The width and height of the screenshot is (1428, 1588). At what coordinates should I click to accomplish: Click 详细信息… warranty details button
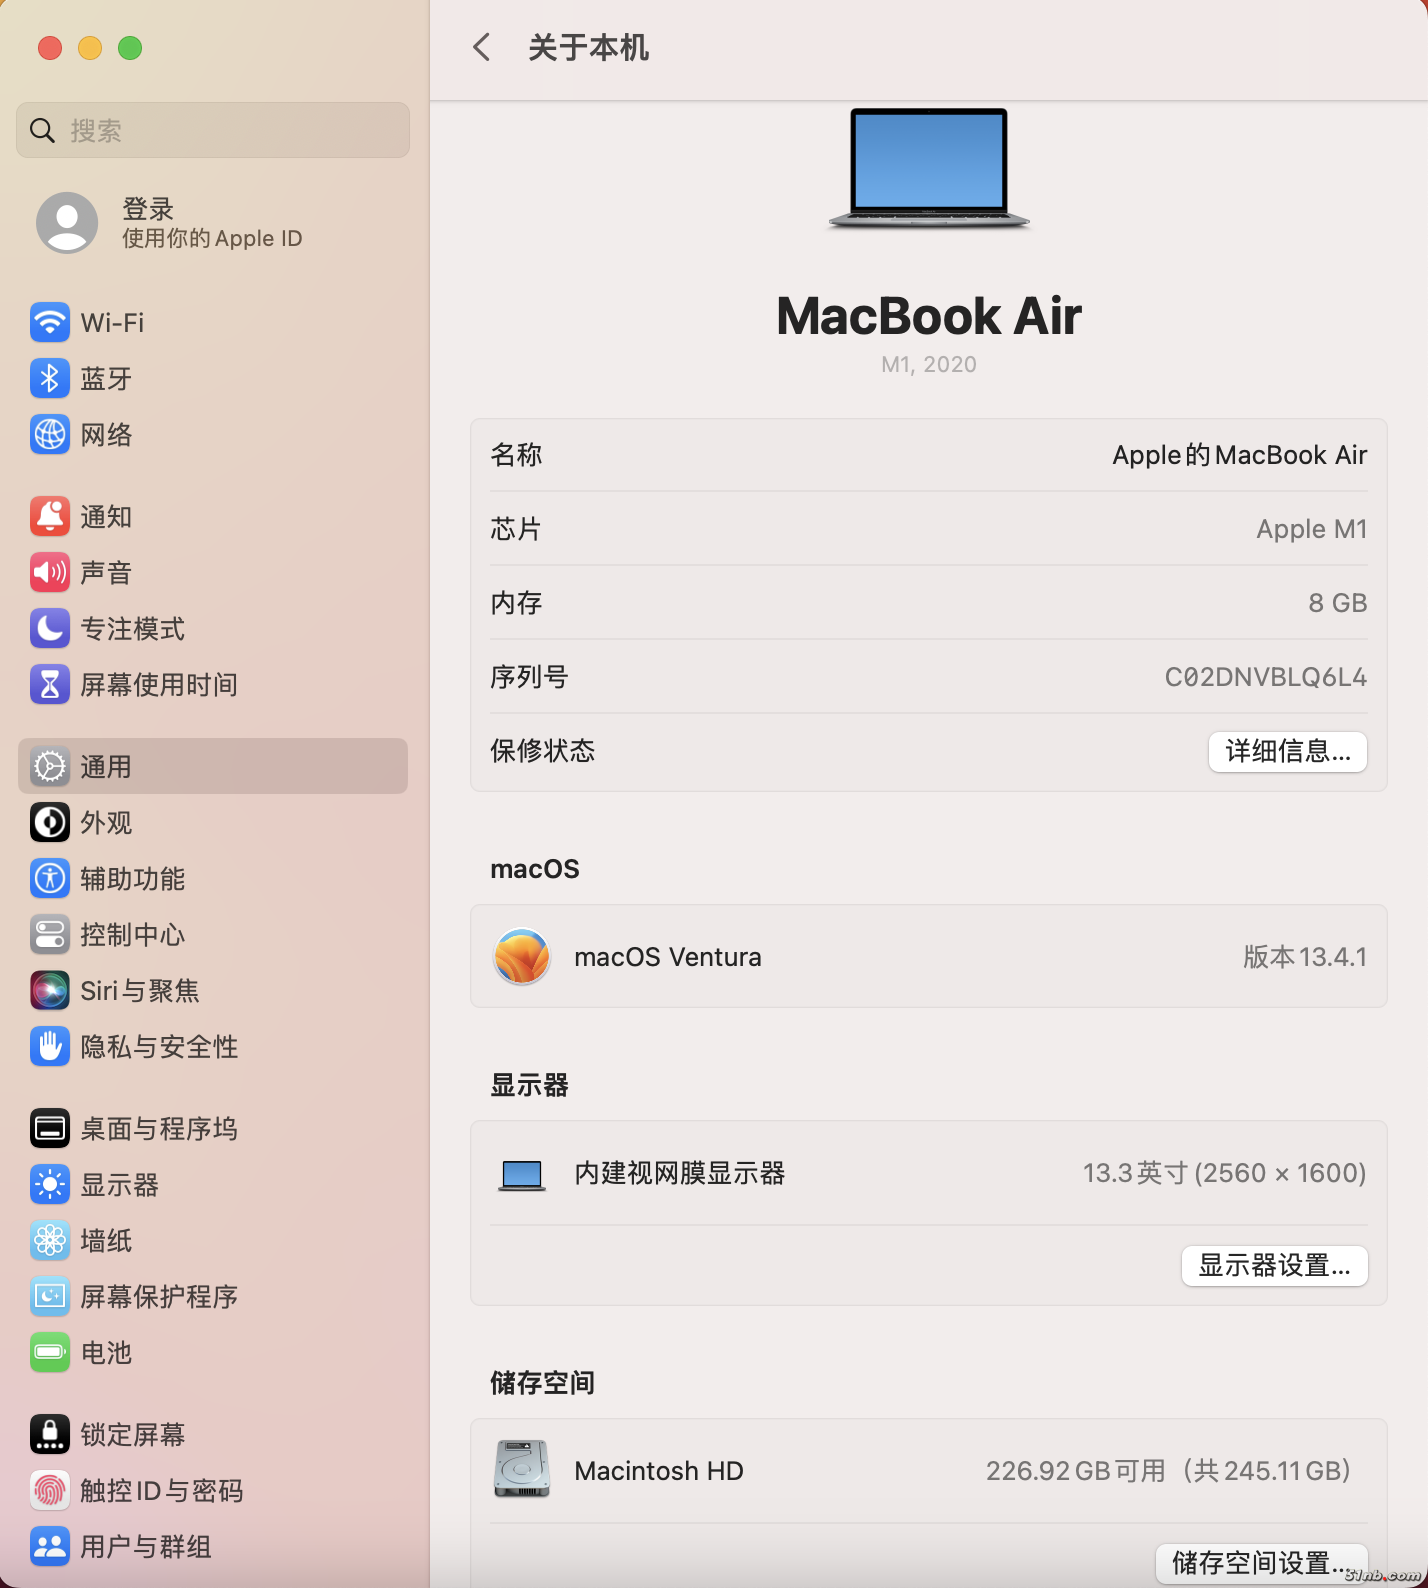pos(1288,751)
